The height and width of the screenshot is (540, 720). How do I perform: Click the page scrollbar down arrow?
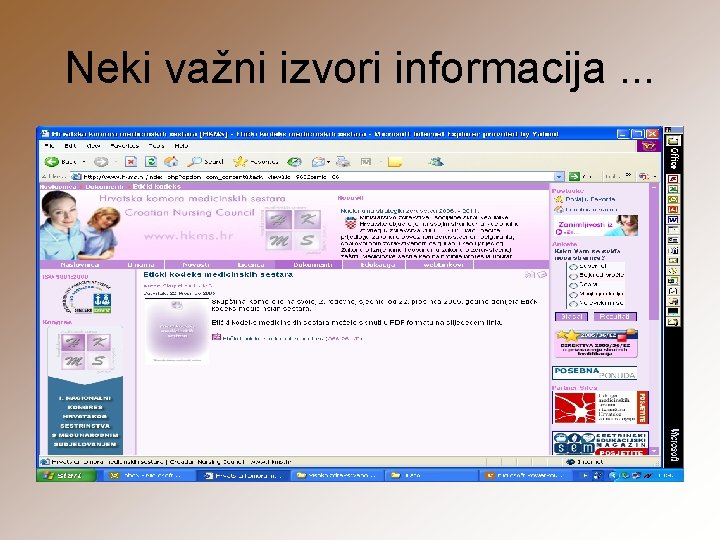coord(654,451)
